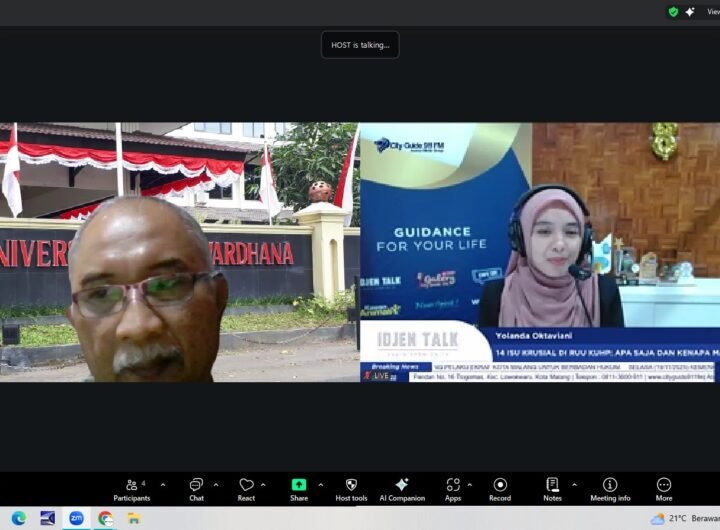Expand the caret next to Chat
Image resolution: width=720 pixels, height=530 pixels.
point(216,485)
